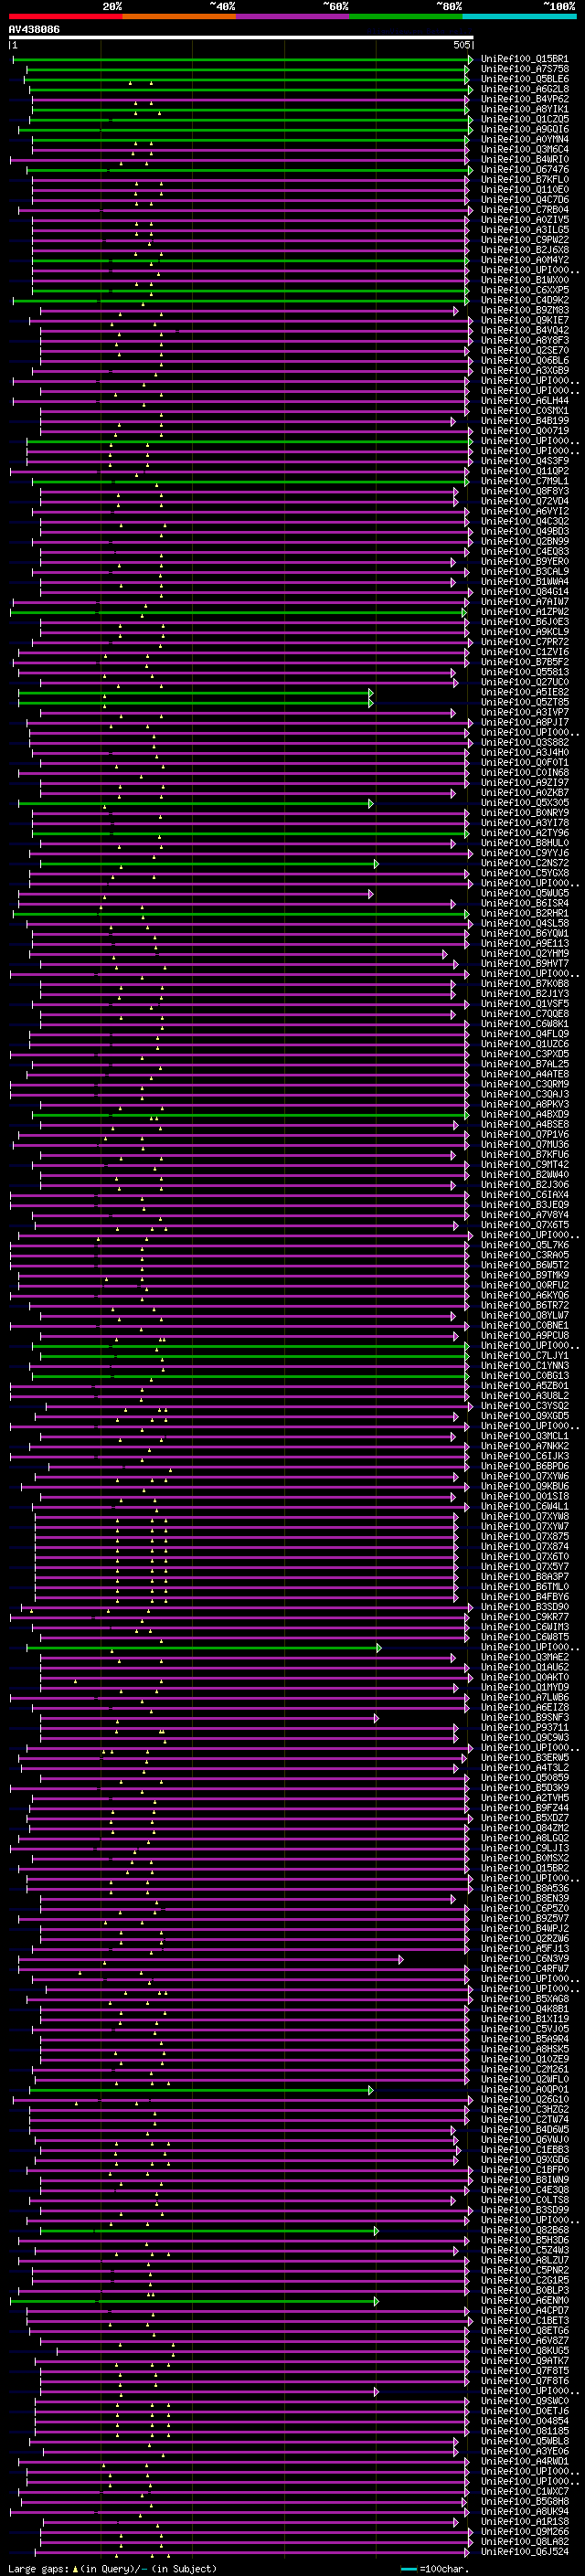This screenshot has width=585, height=2576.
Task: Select the UniRef100_A0YMN4 label
Action: coord(524,139)
